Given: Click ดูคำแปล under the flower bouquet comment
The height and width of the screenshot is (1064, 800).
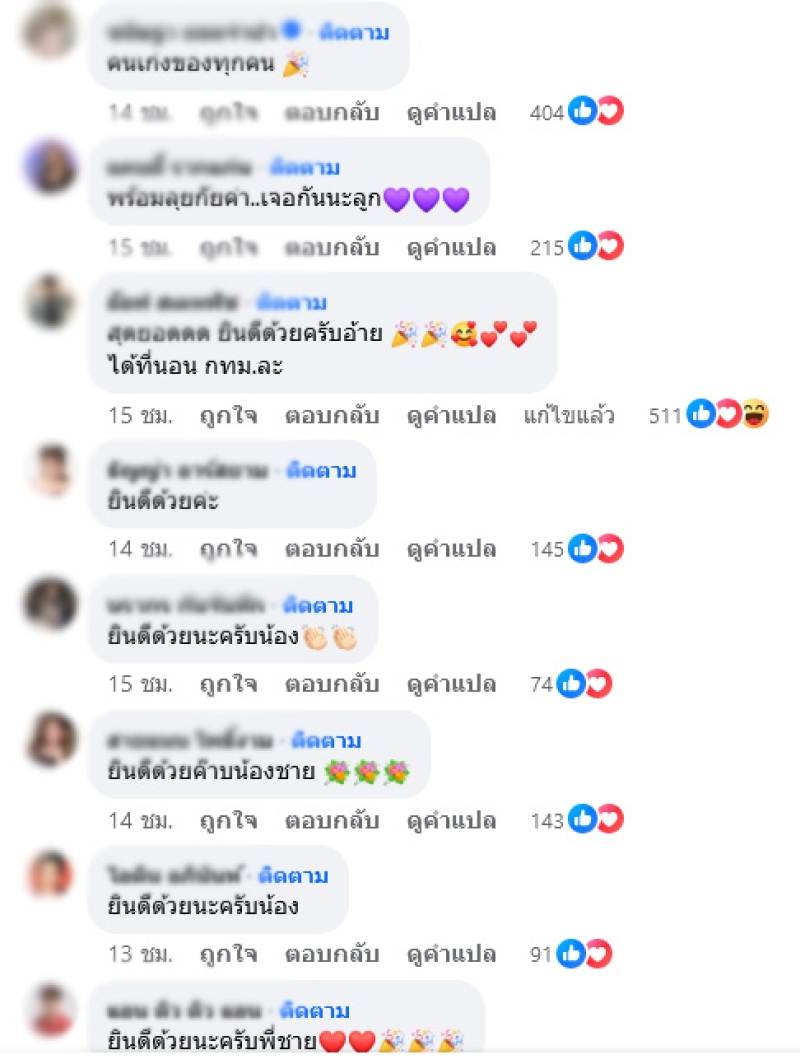Looking at the screenshot, I should tap(451, 820).
